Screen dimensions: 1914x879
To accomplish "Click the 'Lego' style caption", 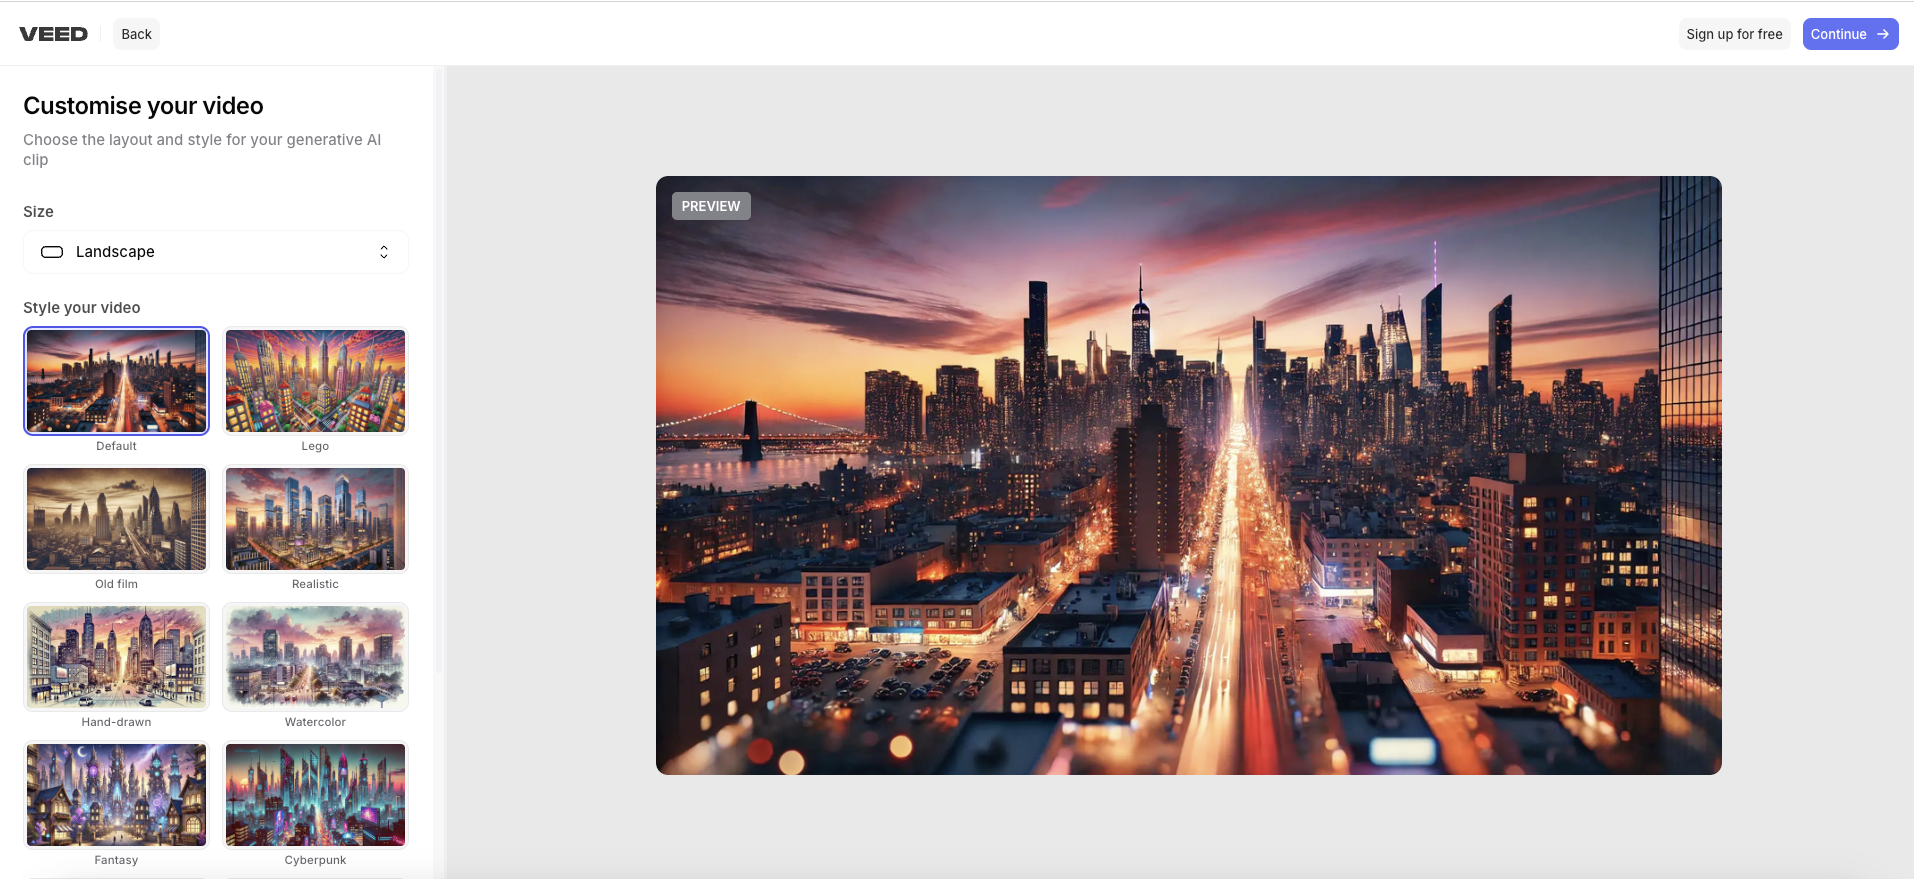I will tap(315, 446).
